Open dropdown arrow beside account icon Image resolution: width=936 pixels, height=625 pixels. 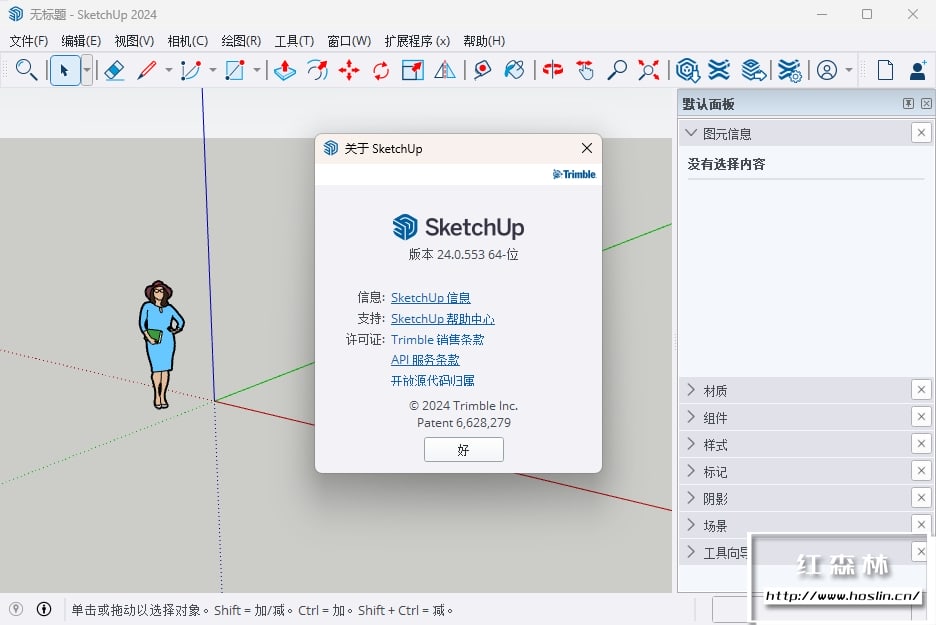tap(849, 70)
